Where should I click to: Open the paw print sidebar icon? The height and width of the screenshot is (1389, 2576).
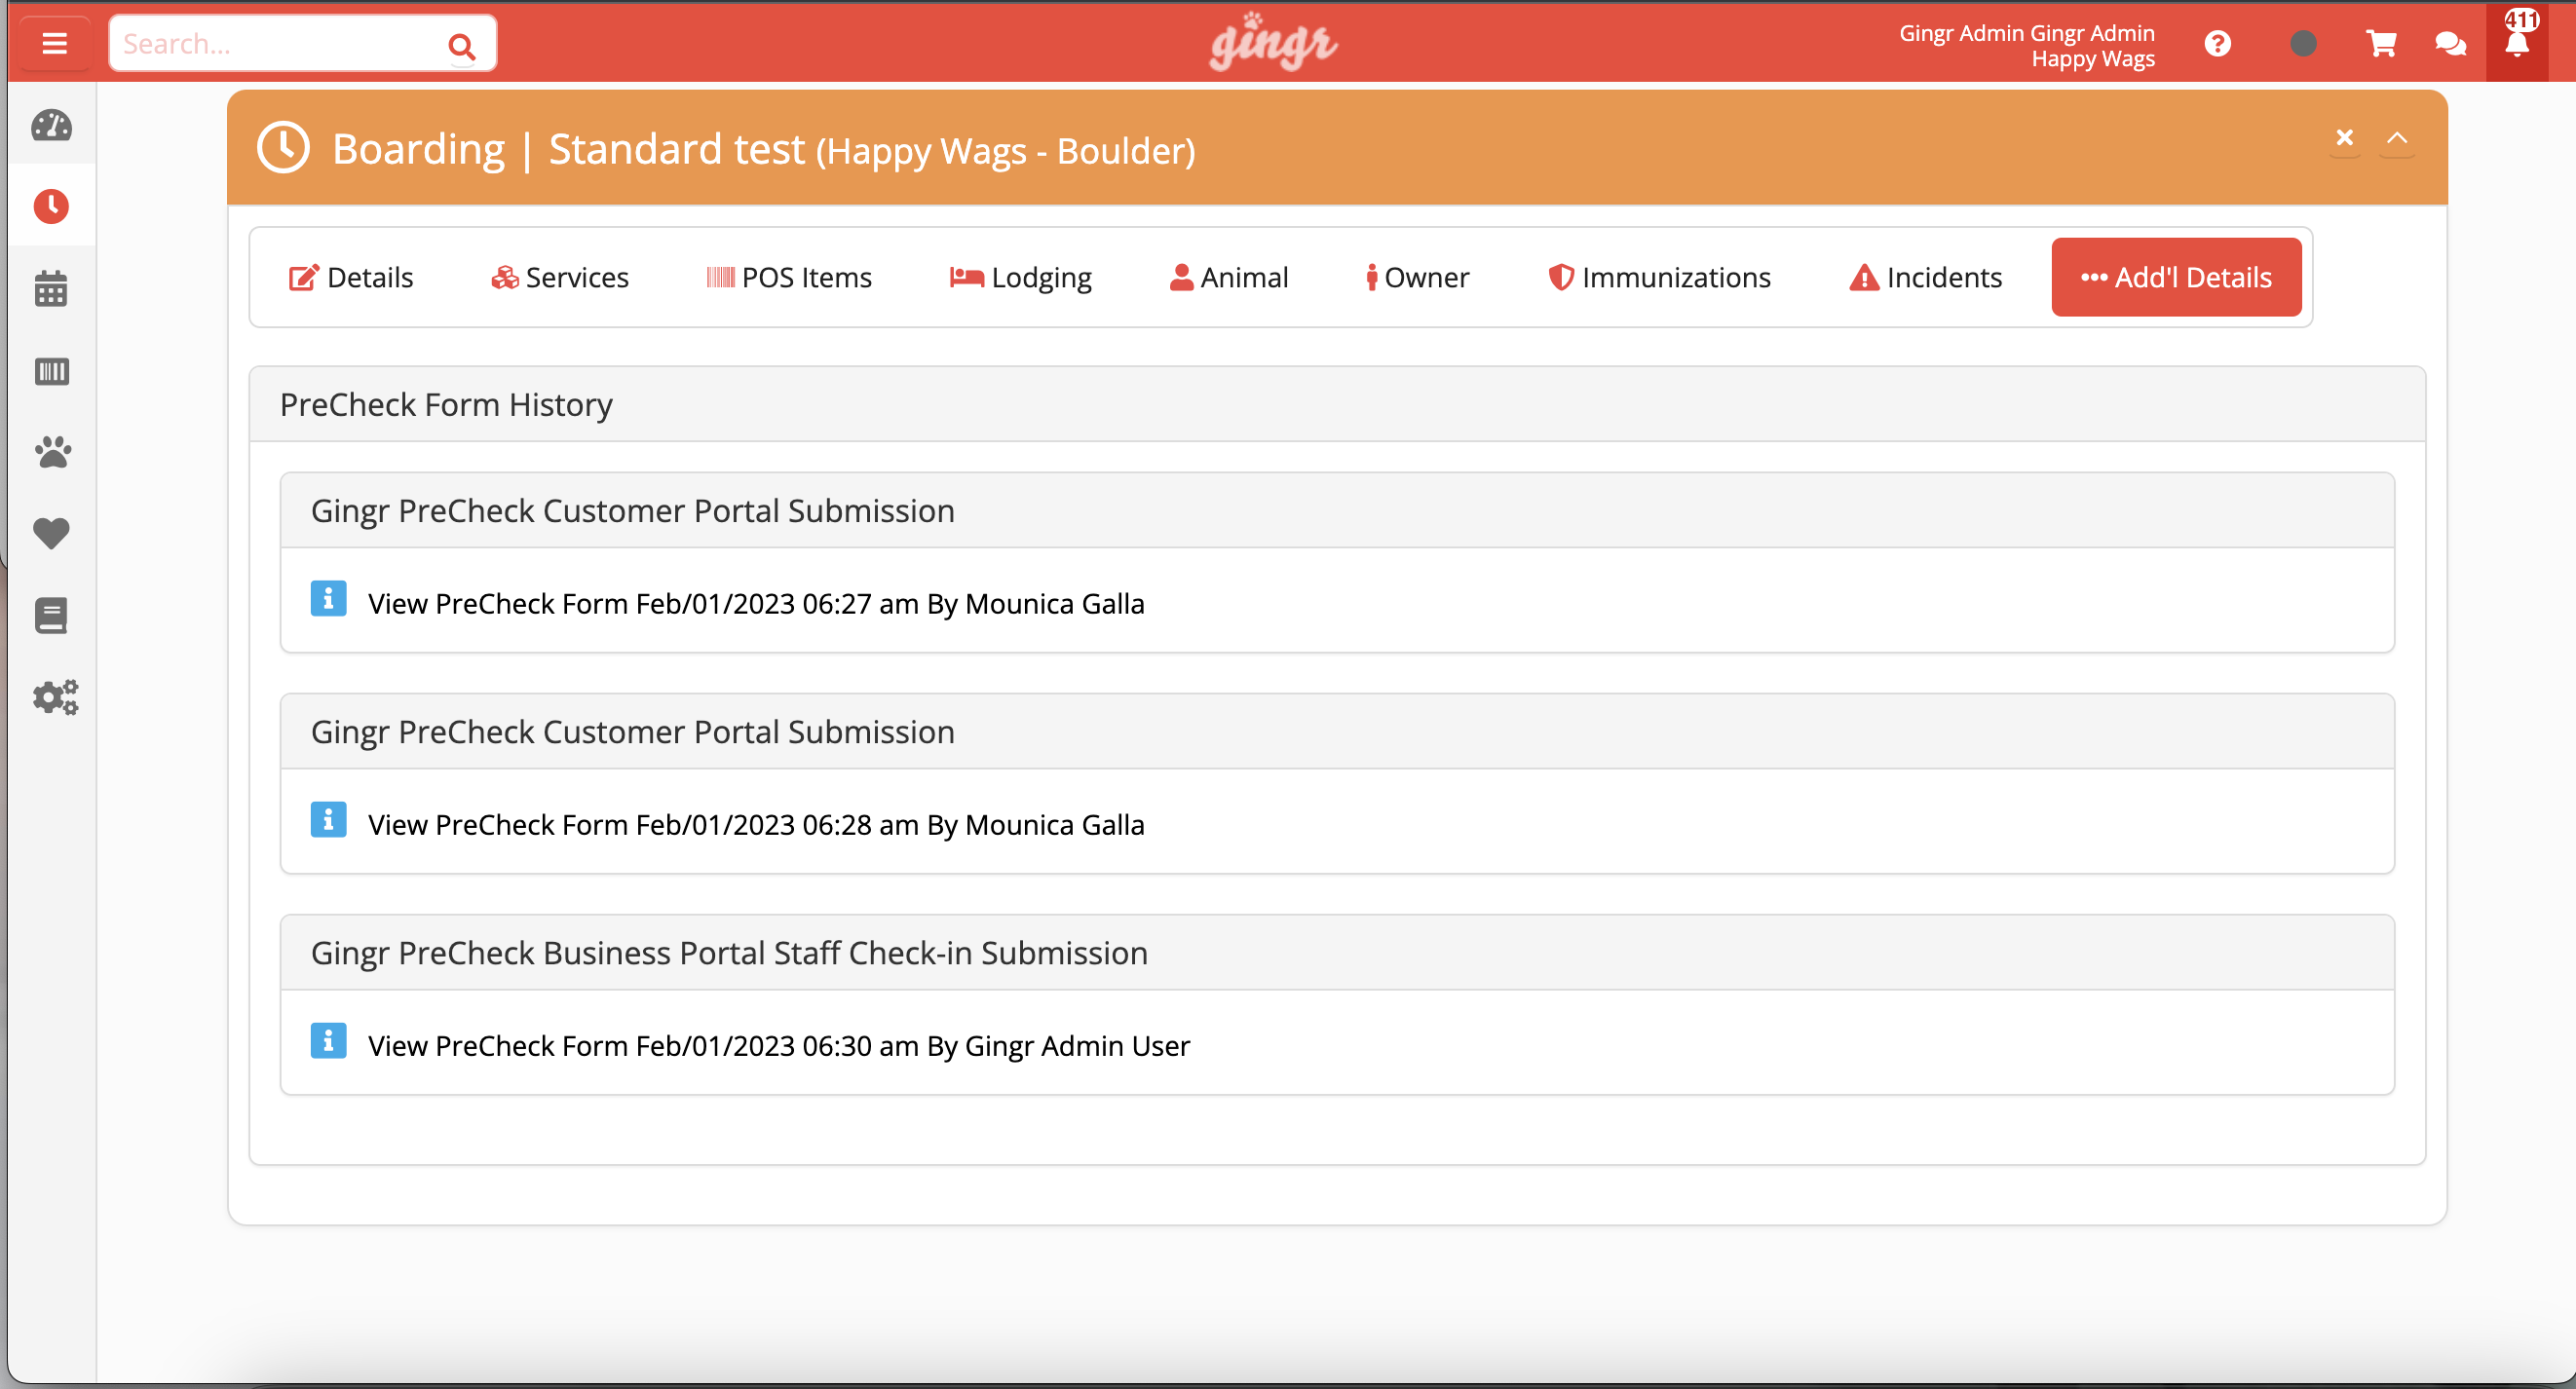pyautogui.click(x=53, y=452)
